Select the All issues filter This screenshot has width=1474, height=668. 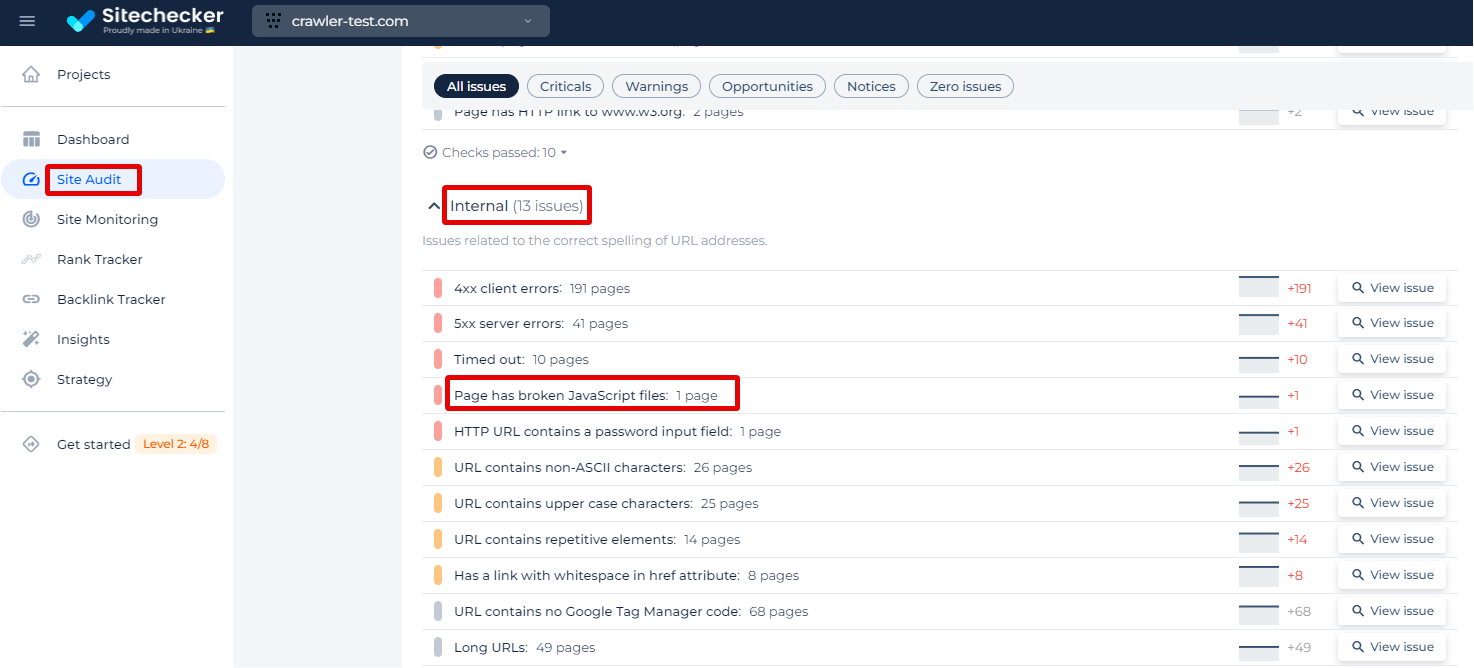(x=476, y=86)
